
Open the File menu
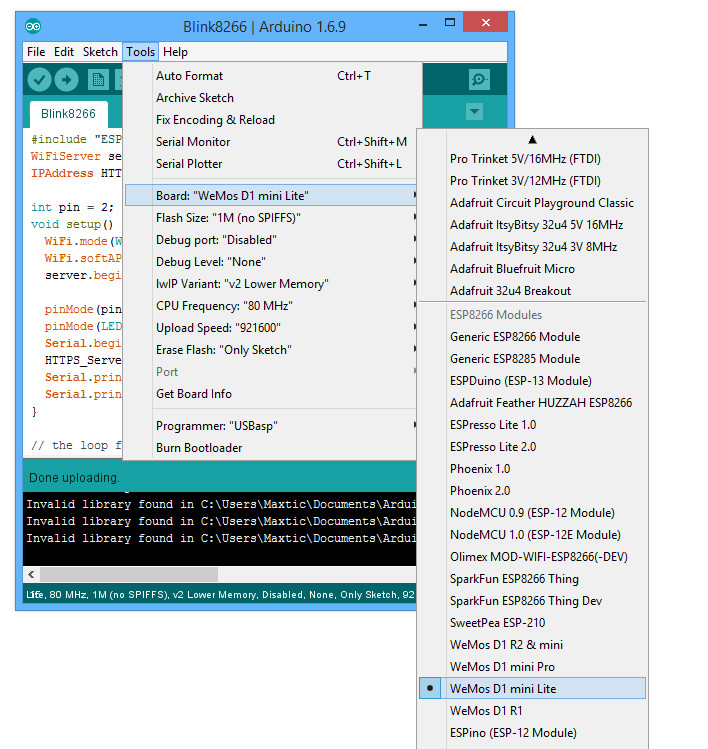coord(36,52)
